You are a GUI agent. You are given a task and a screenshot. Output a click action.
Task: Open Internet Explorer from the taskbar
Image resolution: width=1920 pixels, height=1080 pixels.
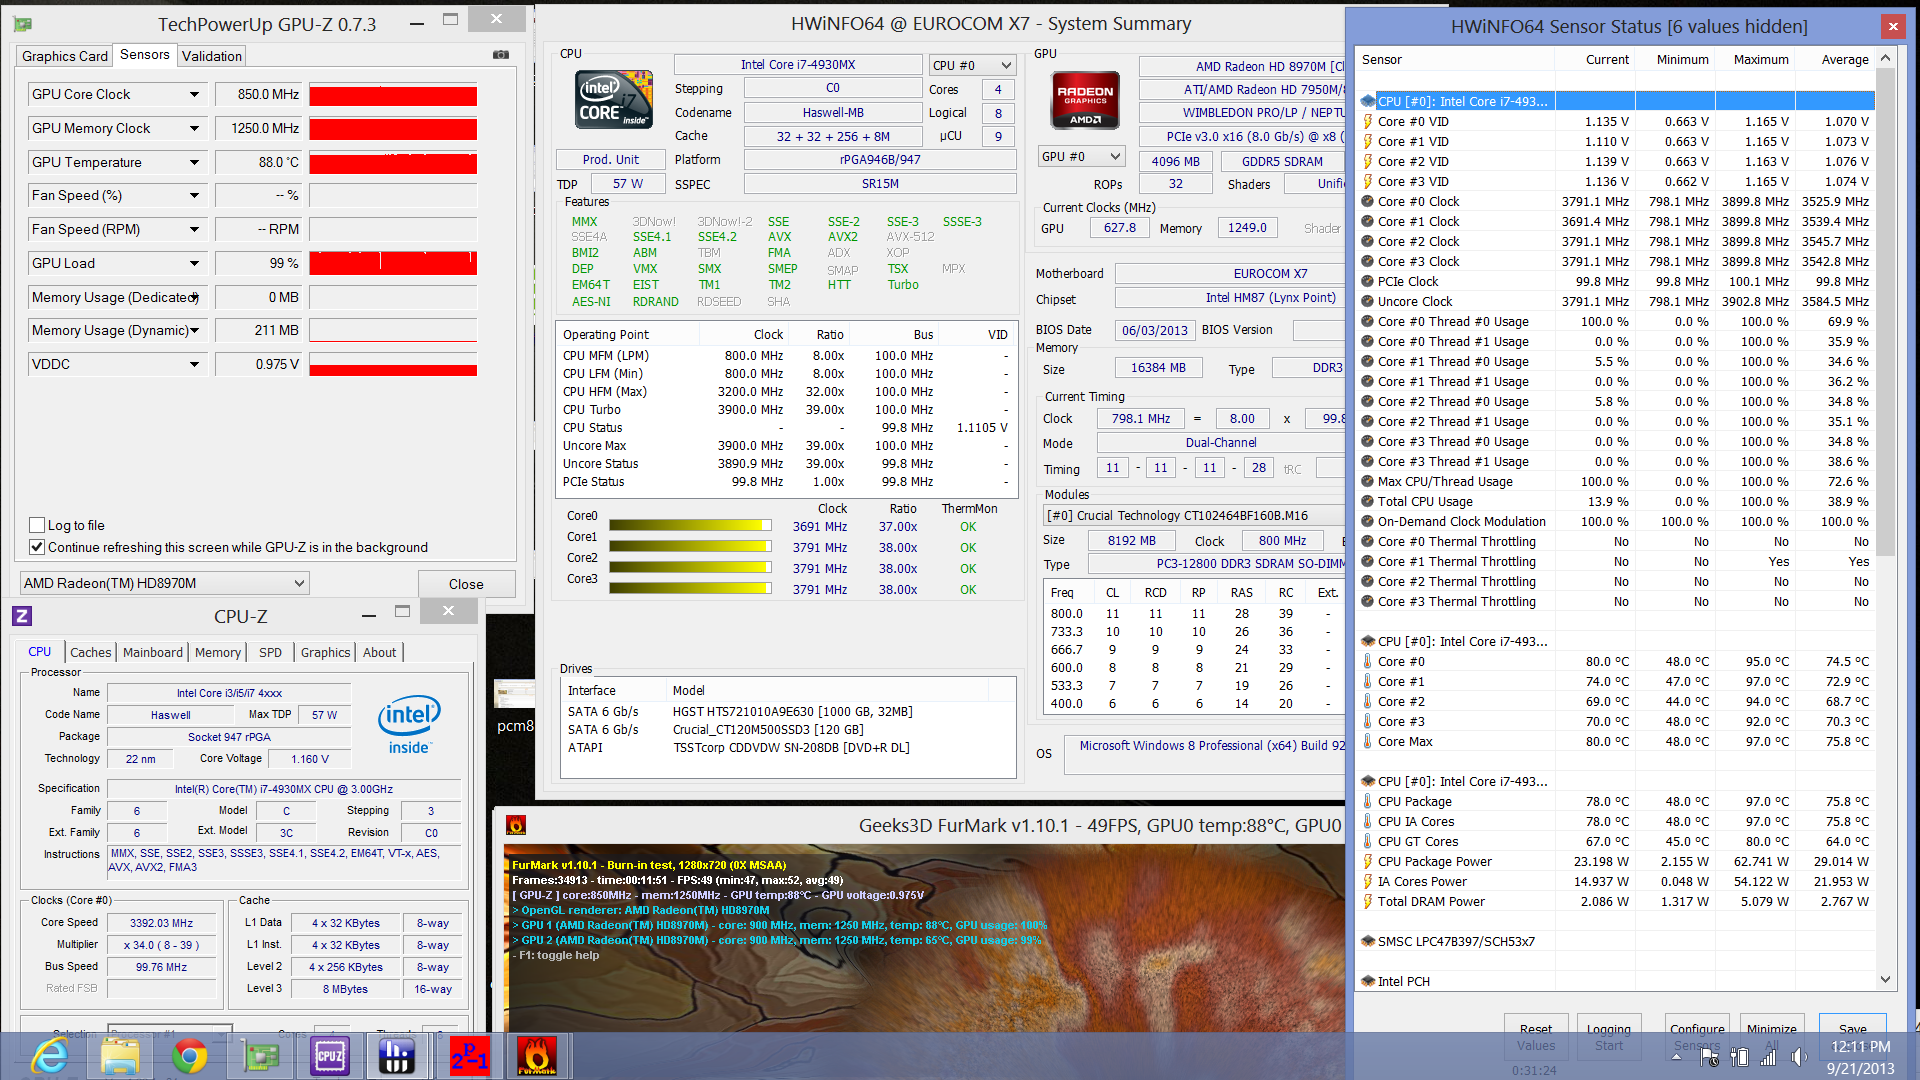pyautogui.click(x=50, y=1056)
